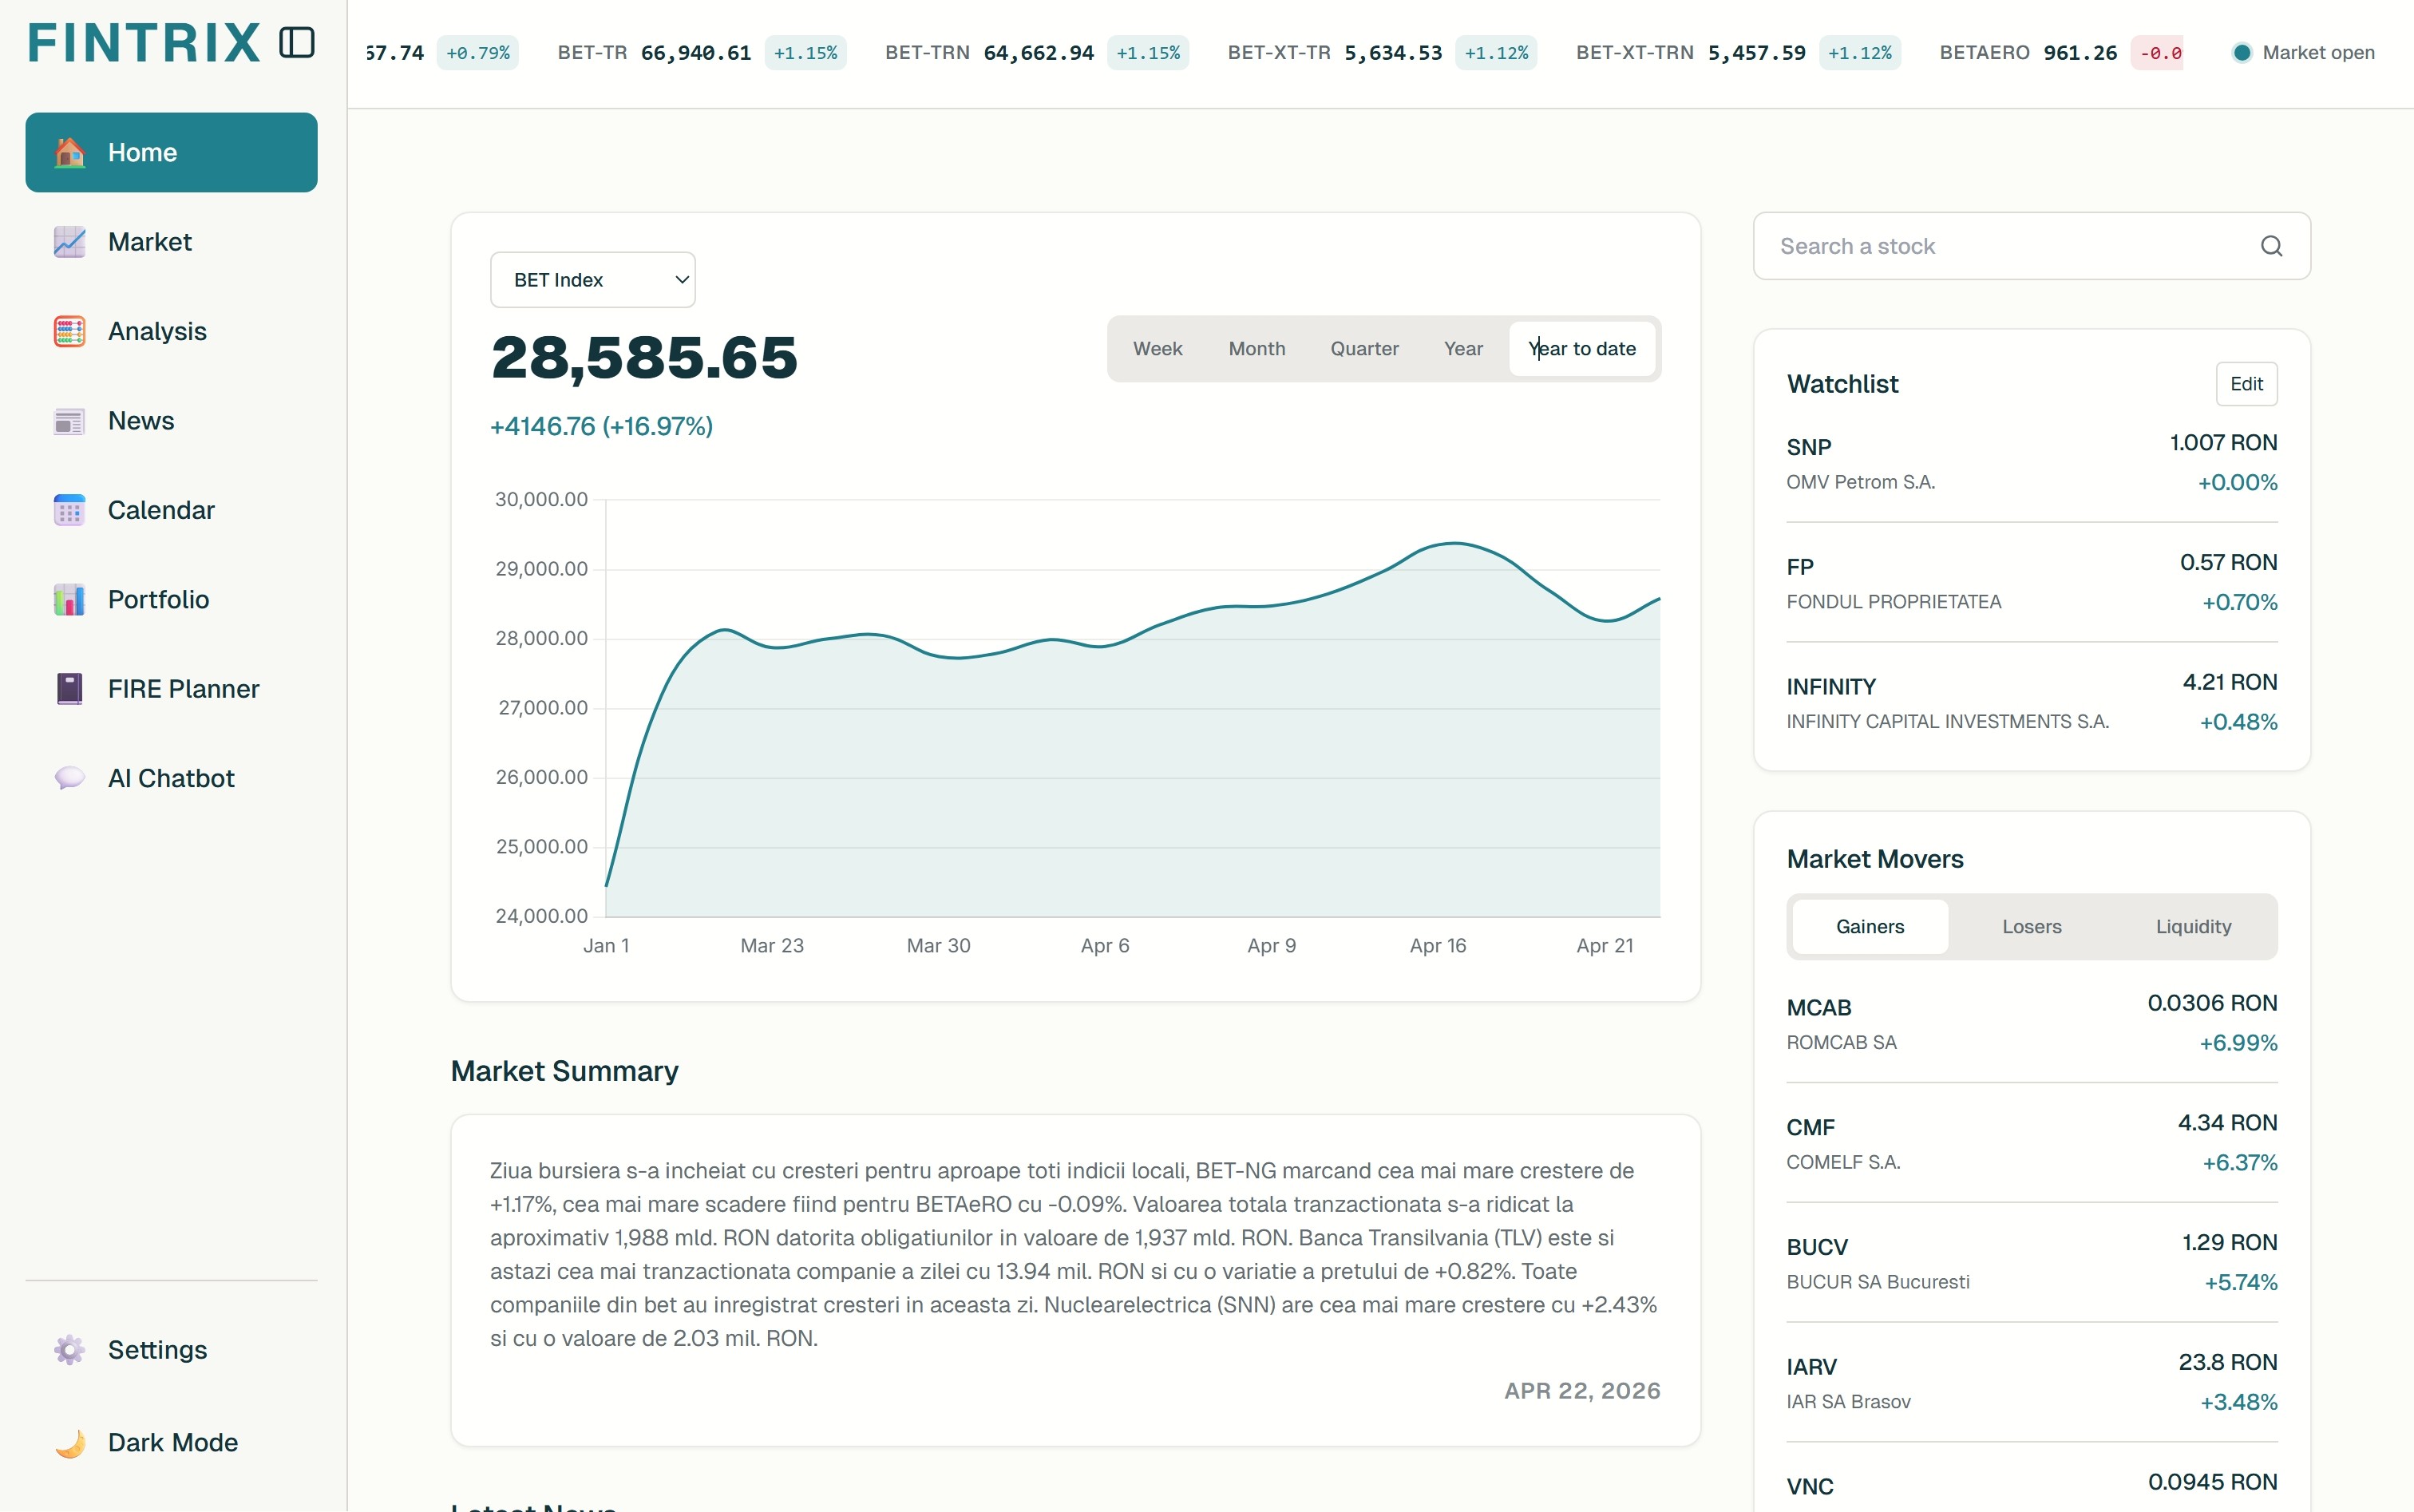Select the Liquidity tab

tap(2193, 927)
